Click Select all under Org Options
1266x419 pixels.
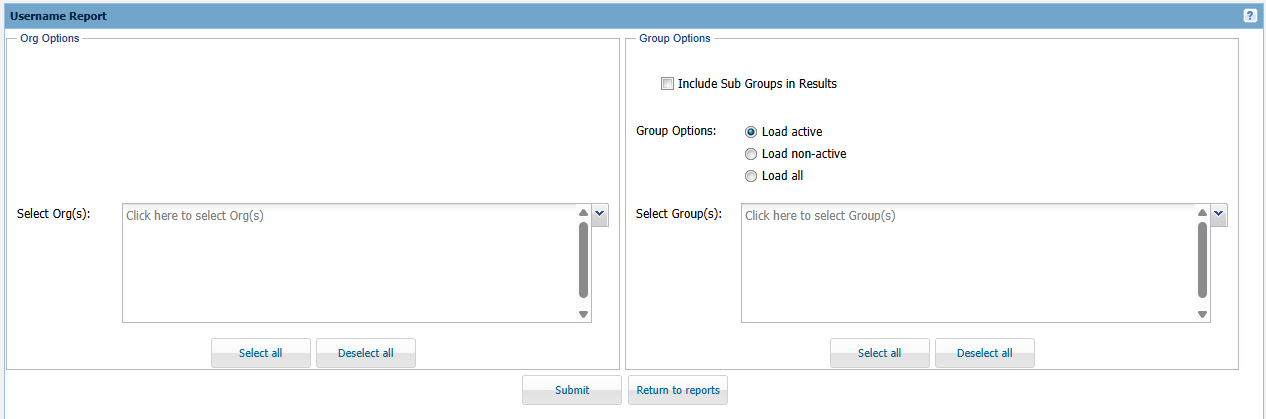point(261,353)
